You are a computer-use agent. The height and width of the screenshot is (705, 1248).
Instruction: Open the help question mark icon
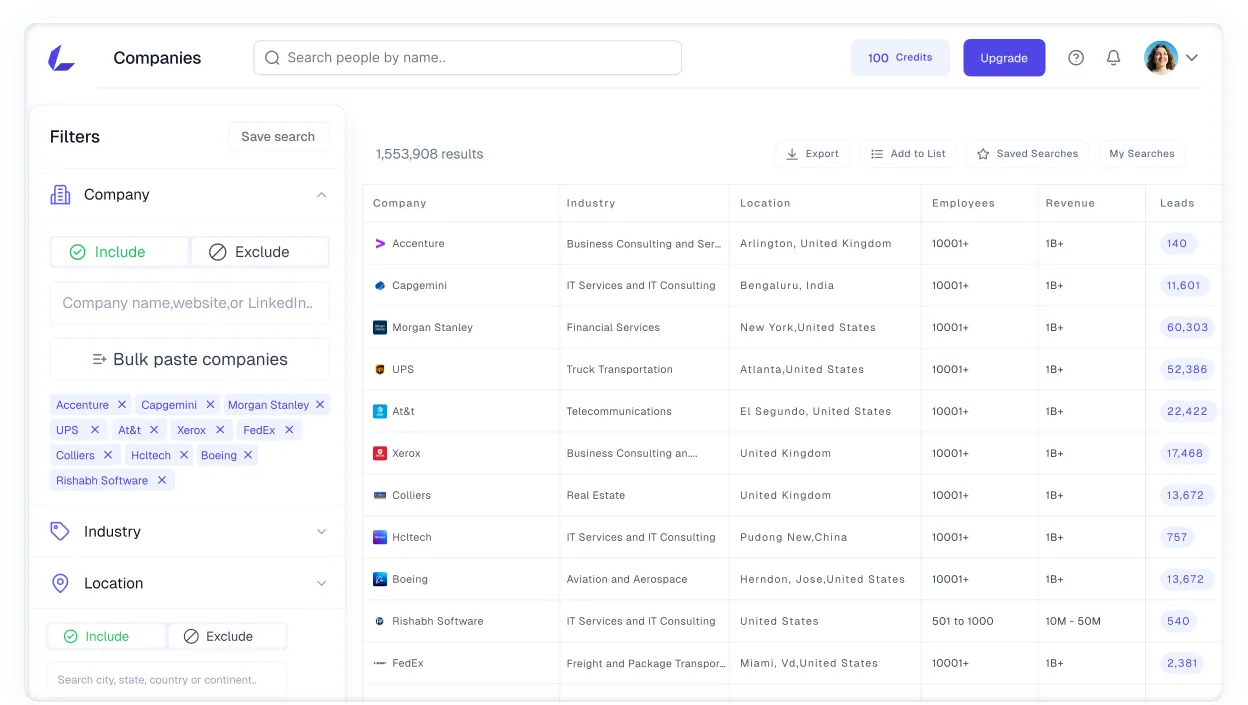click(1076, 58)
